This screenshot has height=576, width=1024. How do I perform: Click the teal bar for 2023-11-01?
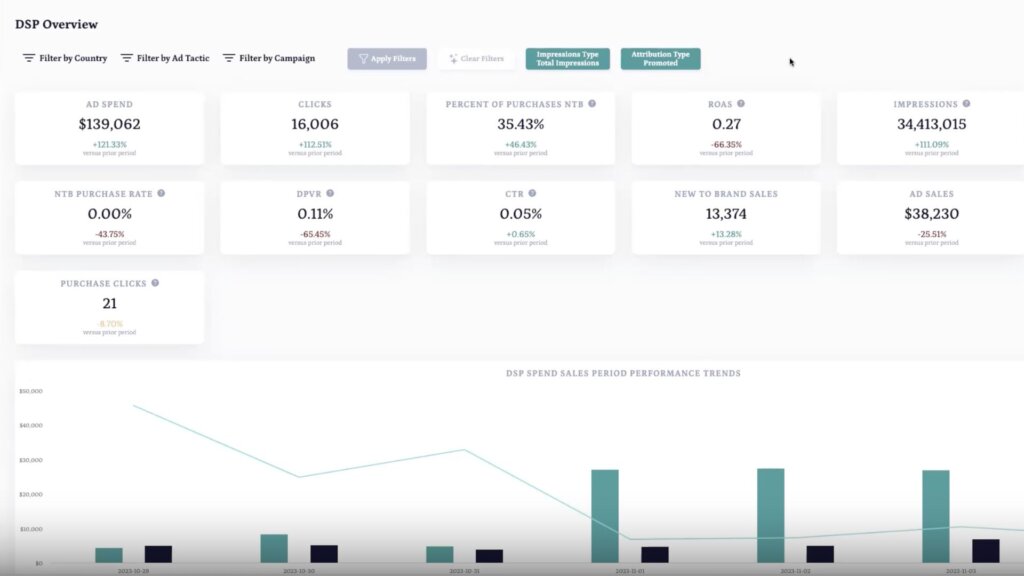(x=605, y=516)
